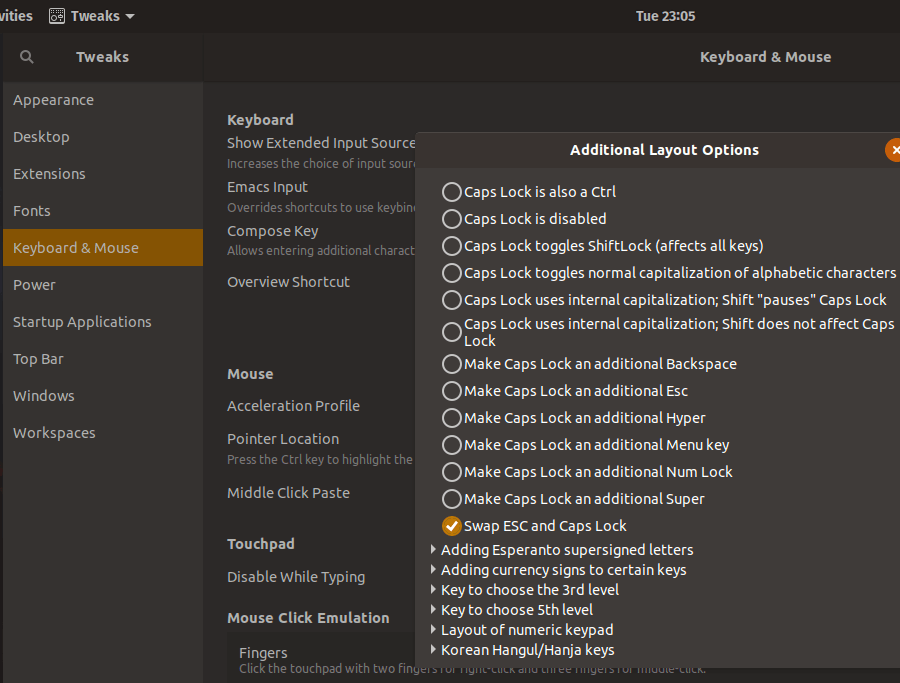The image size is (900, 683).
Task: Choose 'Make Caps Lock an additional Esc'
Action: point(452,391)
